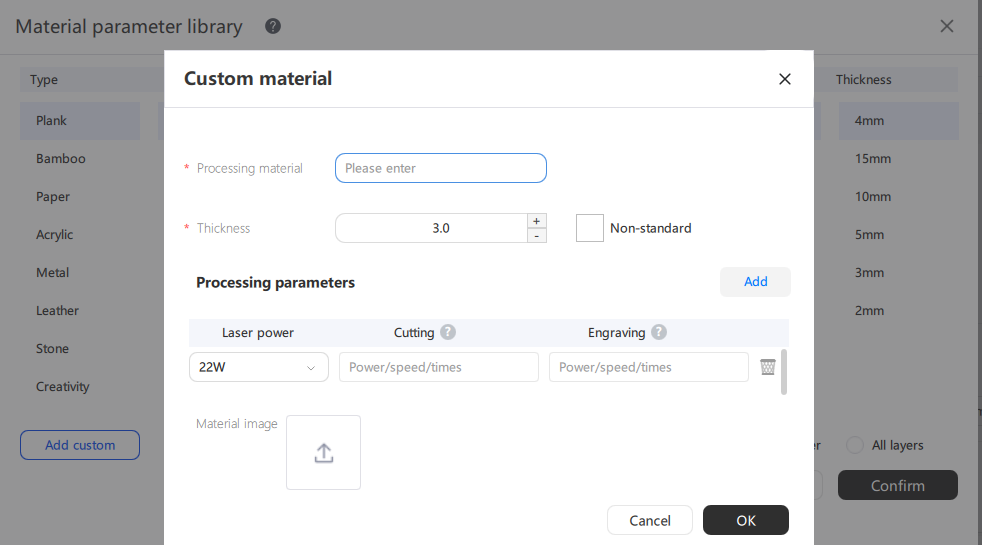Click Cancel in the Custom material dialog
This screenshot has height=545, width=982.
pyautogui.click(x=649, y=520)
